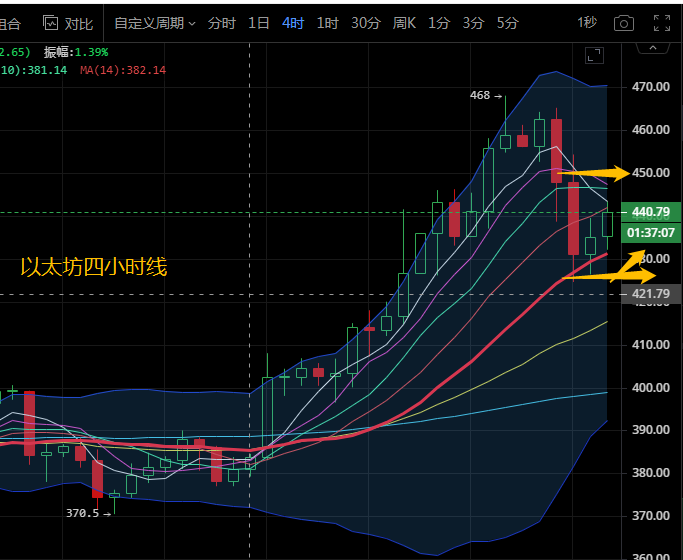This screenshot has height=560, width=683.
Task: Switch chart to the 1时 timeframe
Action: pos(327,22)
